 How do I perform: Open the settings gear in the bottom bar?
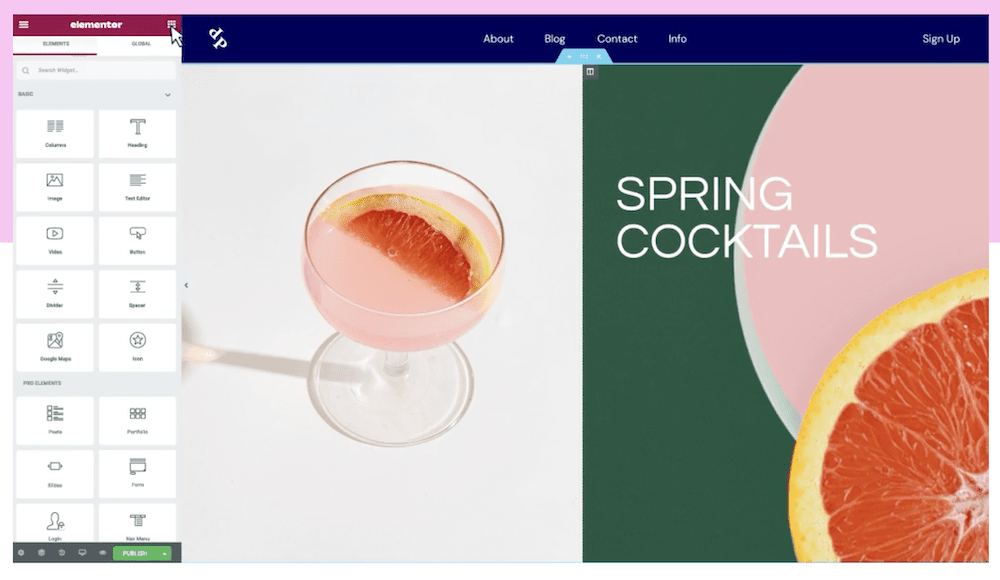21,553
